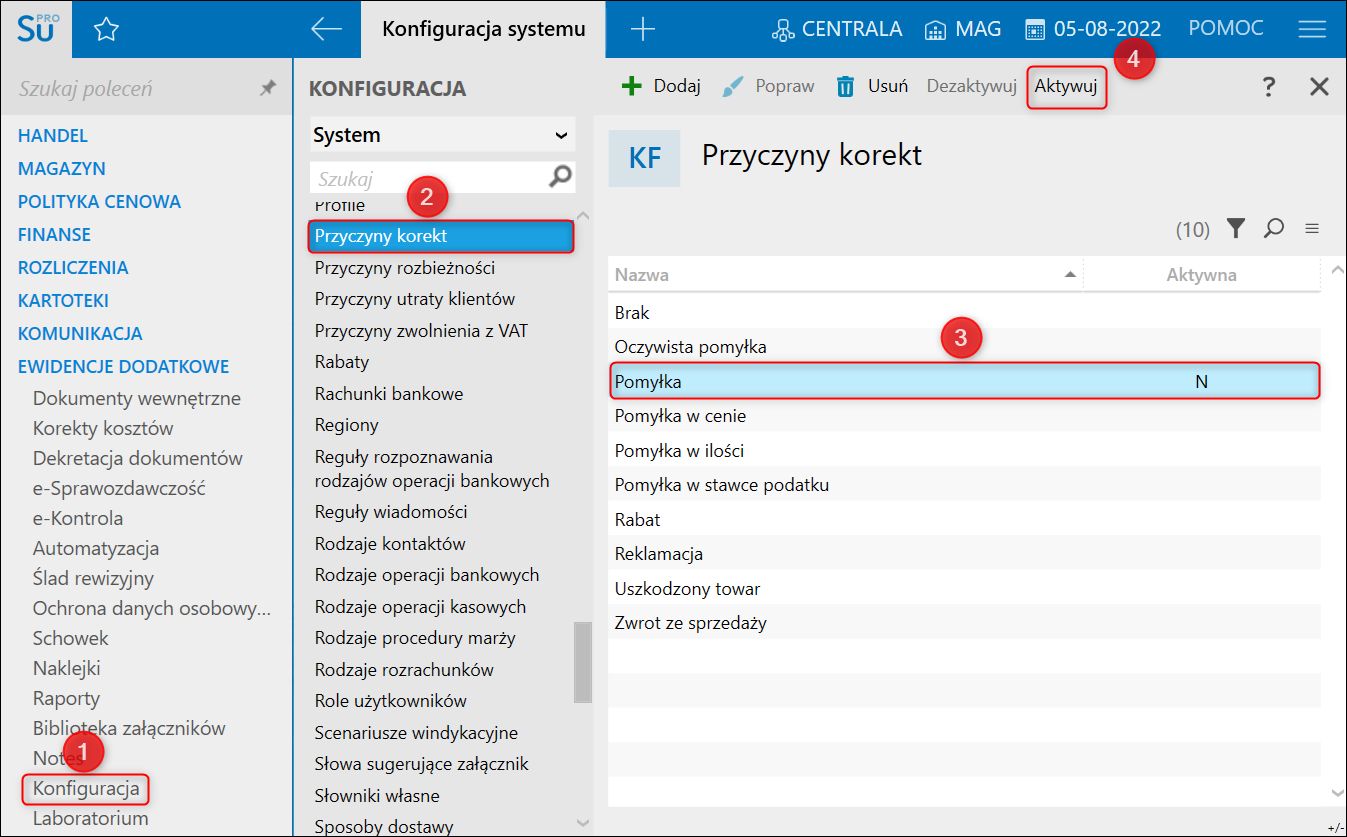The height and width of the screenshot is (837, 1347).
Task: Click the CENTRALA branch icon
Action: click(x=782, y=30)
